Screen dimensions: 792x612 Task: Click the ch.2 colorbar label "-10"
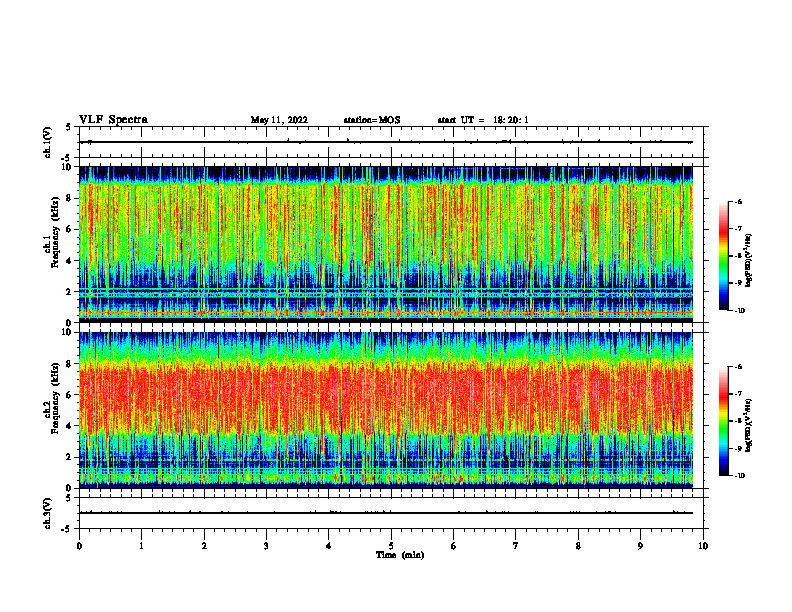739,476
